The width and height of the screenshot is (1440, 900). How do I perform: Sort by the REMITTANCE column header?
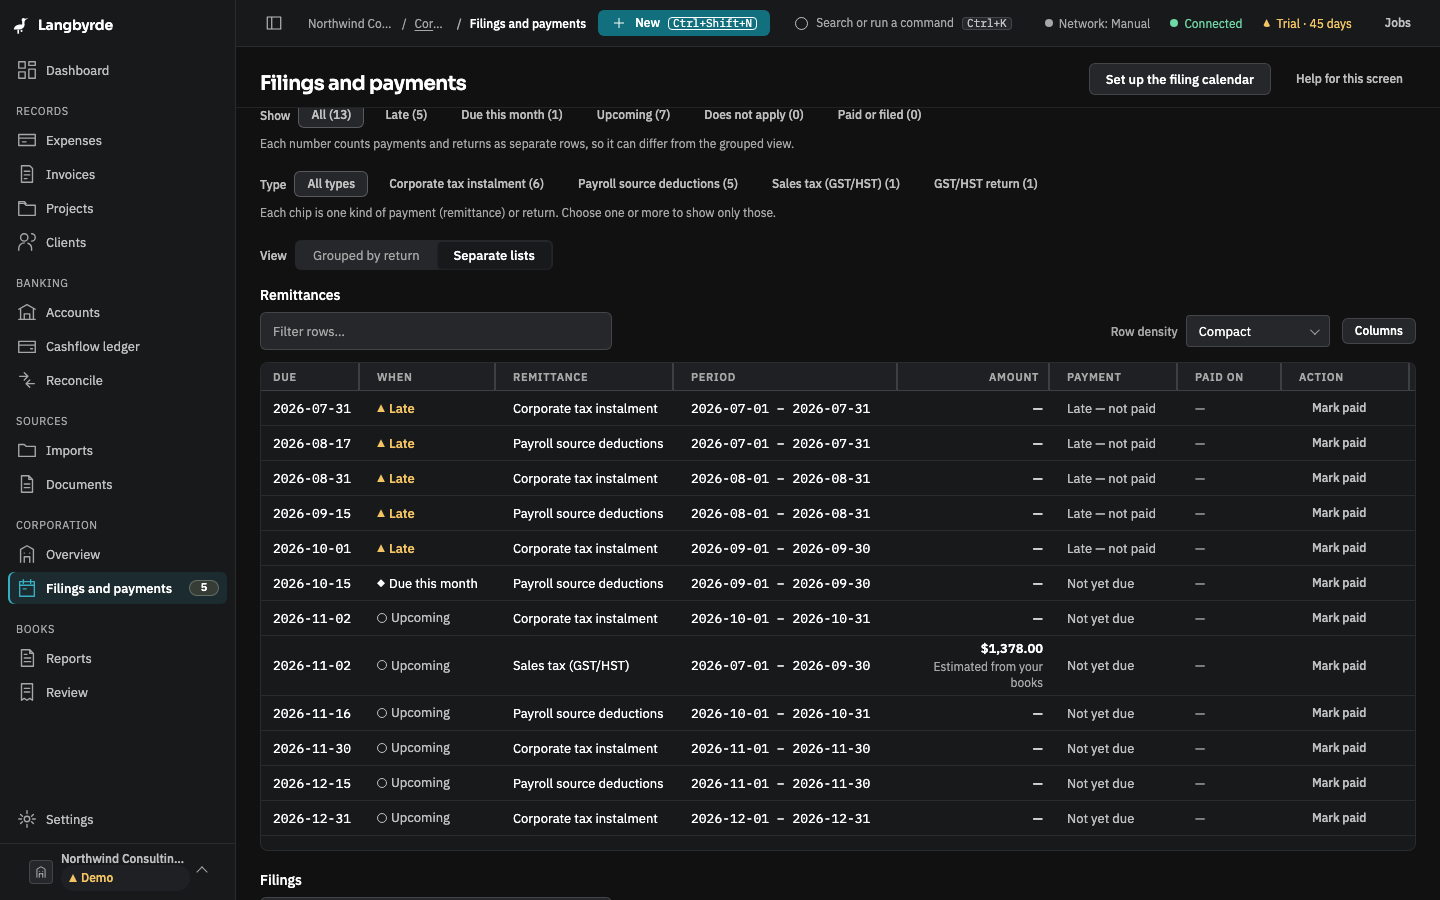click(x=583, y=377)
